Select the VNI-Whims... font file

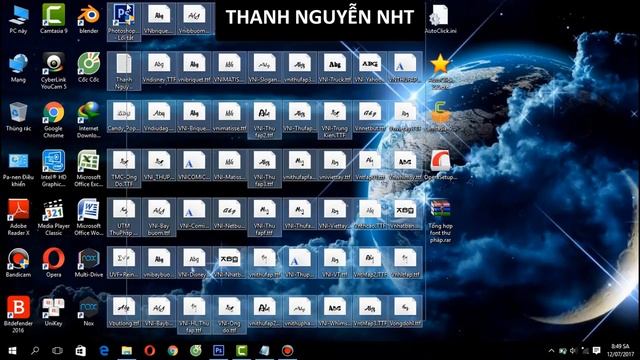click(334, 311)
